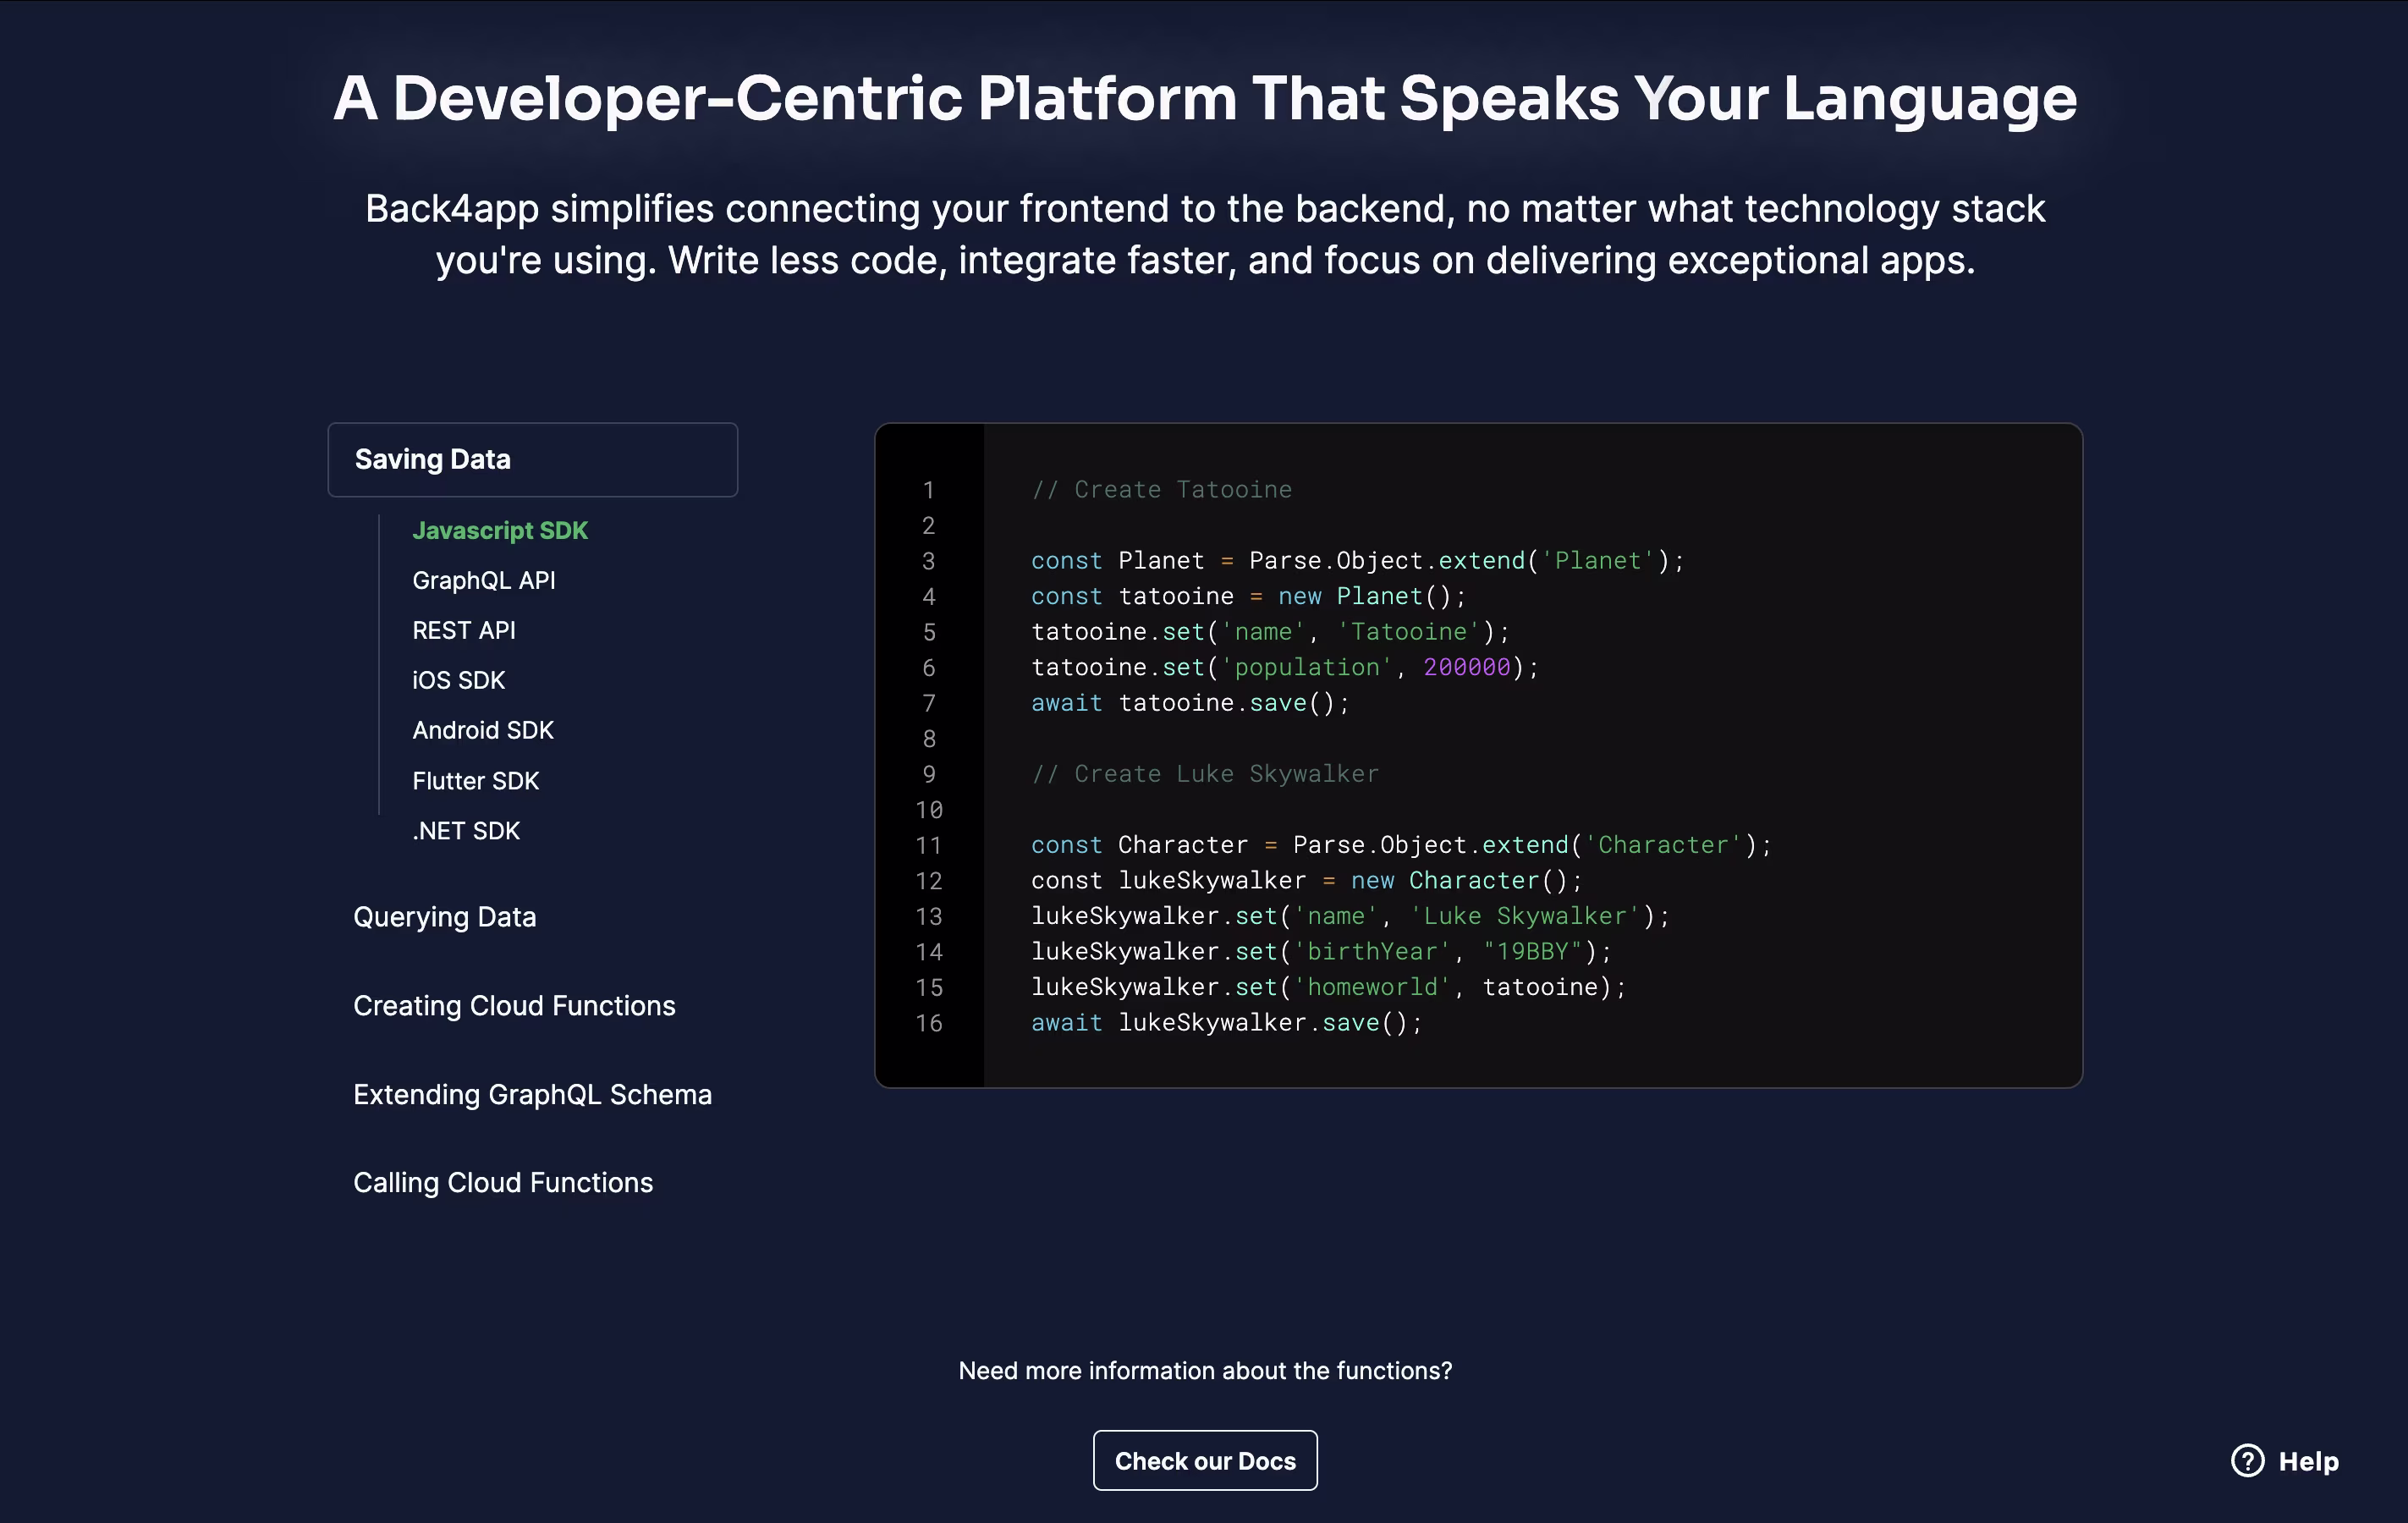Click the '// Create Tatooine' comment line
The height and width of the screenshot is (1523, 2408).
point(1161,490)
